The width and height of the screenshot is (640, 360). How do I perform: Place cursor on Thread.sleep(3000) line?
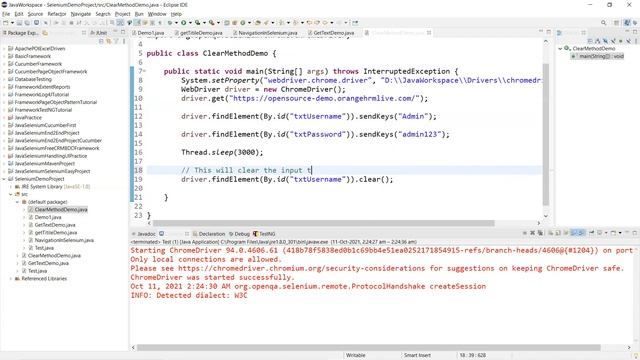point(222,152)
